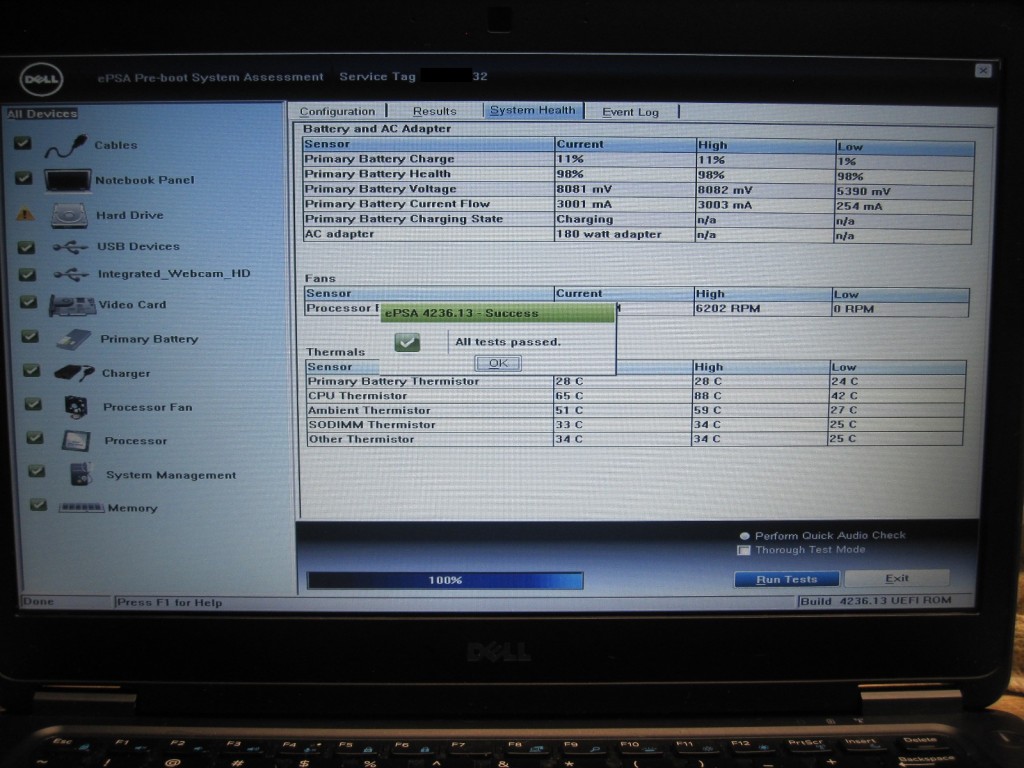Click OK in the success dialog
The image size is (1024, 768).
click(498, 363)
